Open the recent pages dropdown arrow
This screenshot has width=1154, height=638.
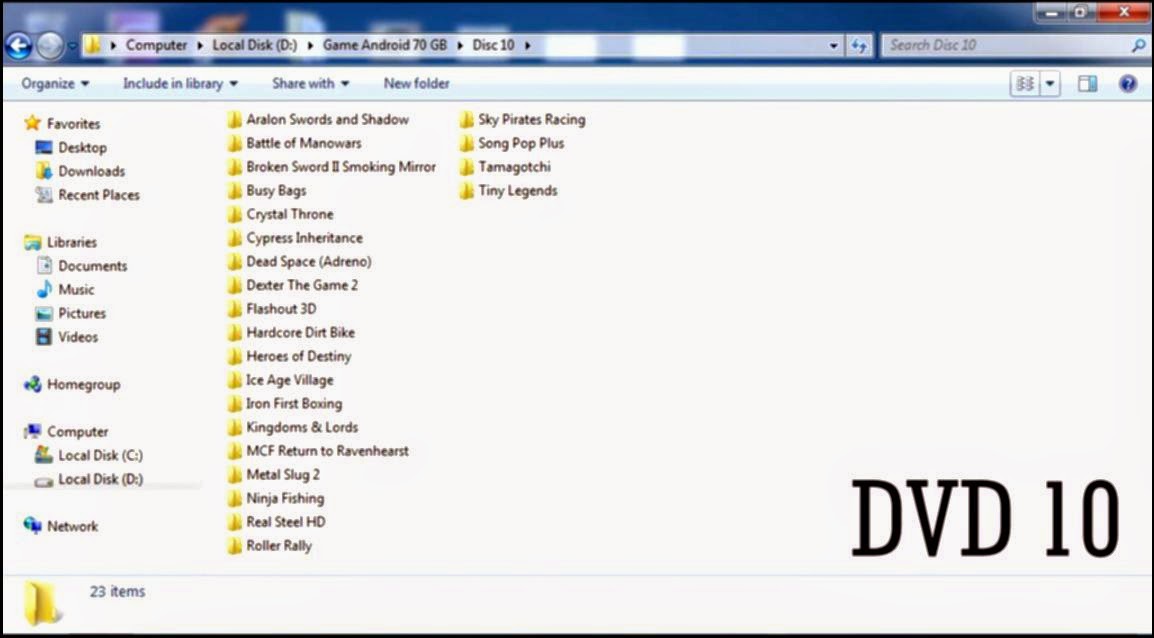pos(72,46)
